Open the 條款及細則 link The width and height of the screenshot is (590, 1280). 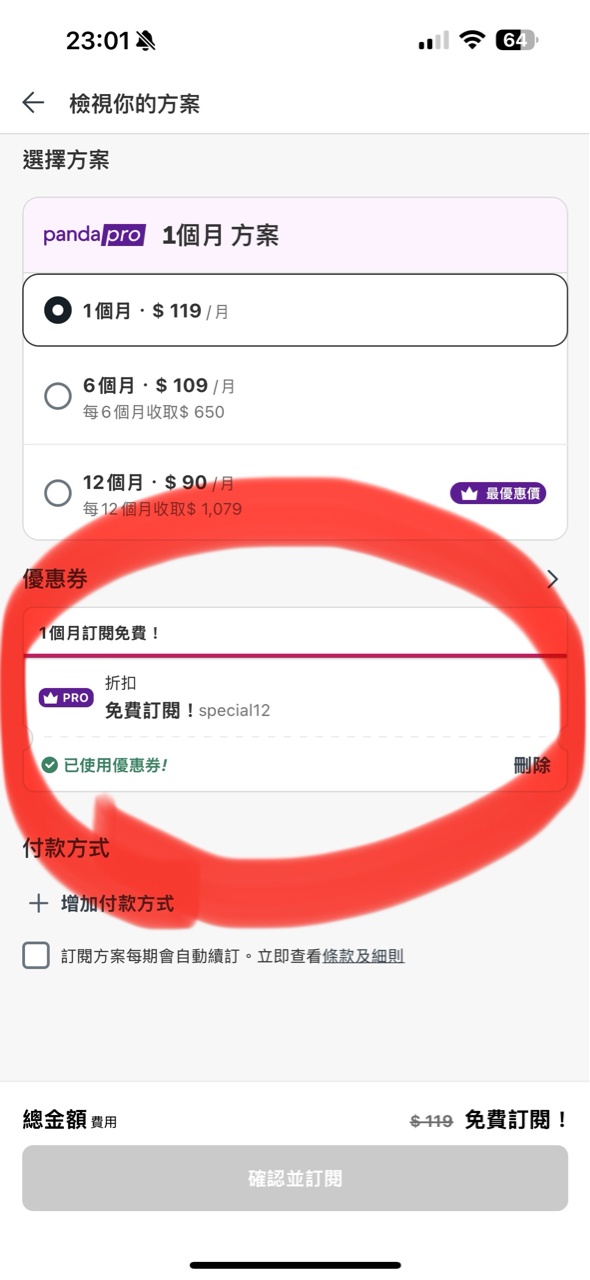click(363, 957)
